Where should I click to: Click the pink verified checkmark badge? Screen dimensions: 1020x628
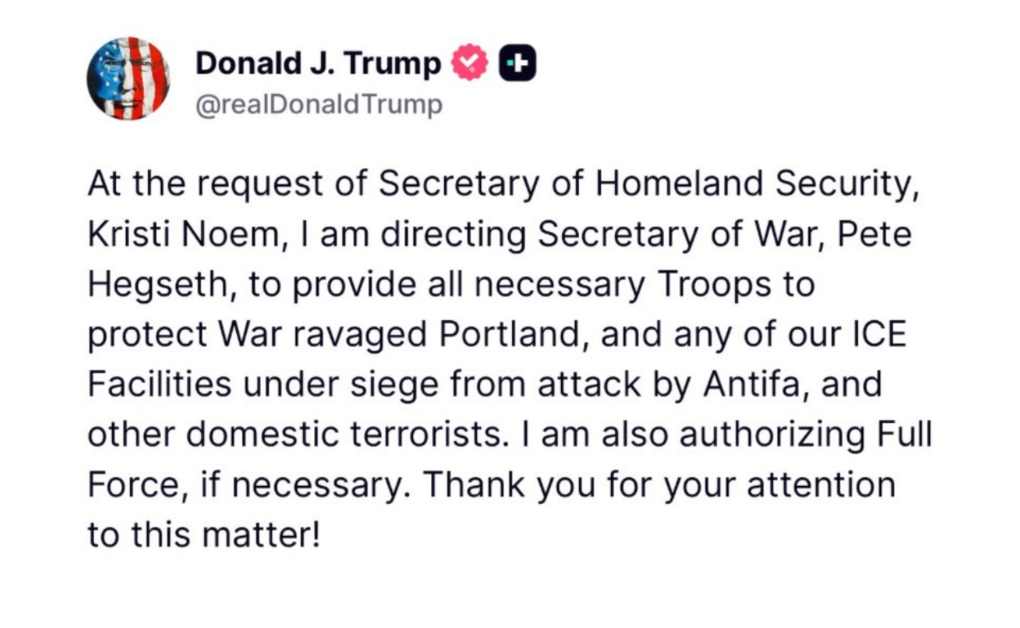coord(469,63)
